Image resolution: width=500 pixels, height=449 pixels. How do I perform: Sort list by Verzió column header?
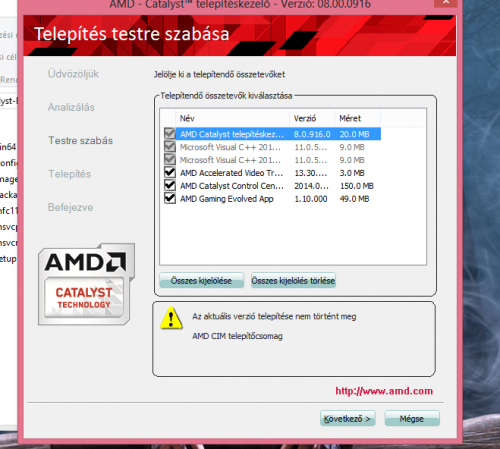pyautogui.click(x=312, y=118)
